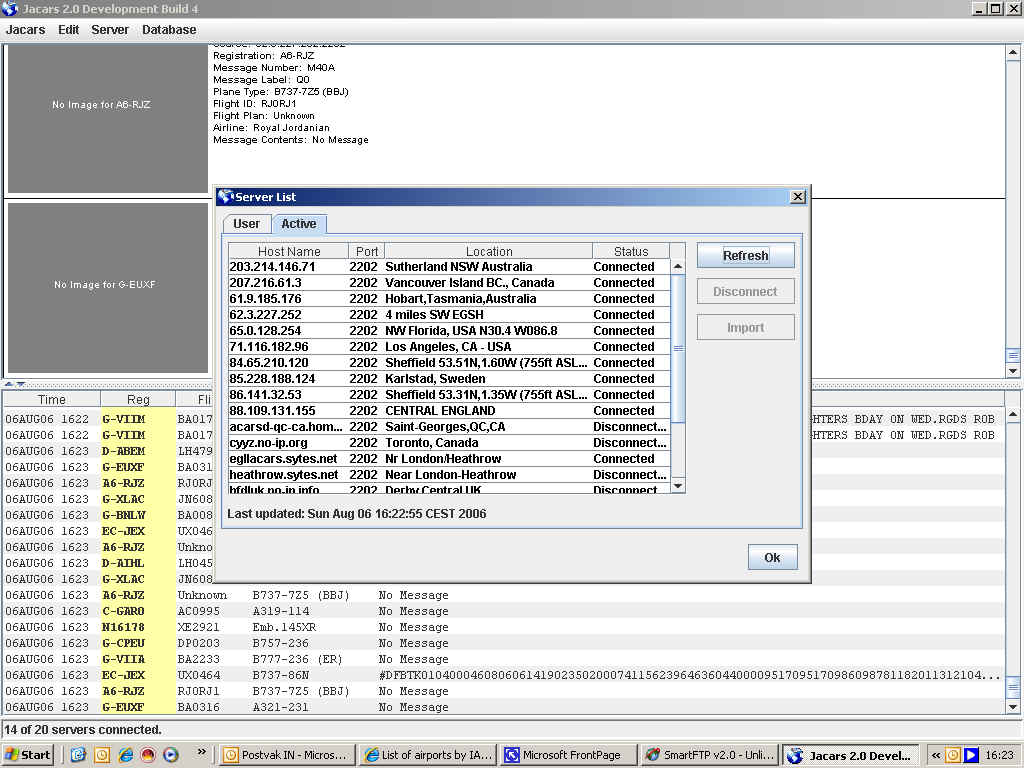Sort servers by Status column header
Image resolution: width=1024 pixels, height=768 pixels.
[x=630, y=251]
